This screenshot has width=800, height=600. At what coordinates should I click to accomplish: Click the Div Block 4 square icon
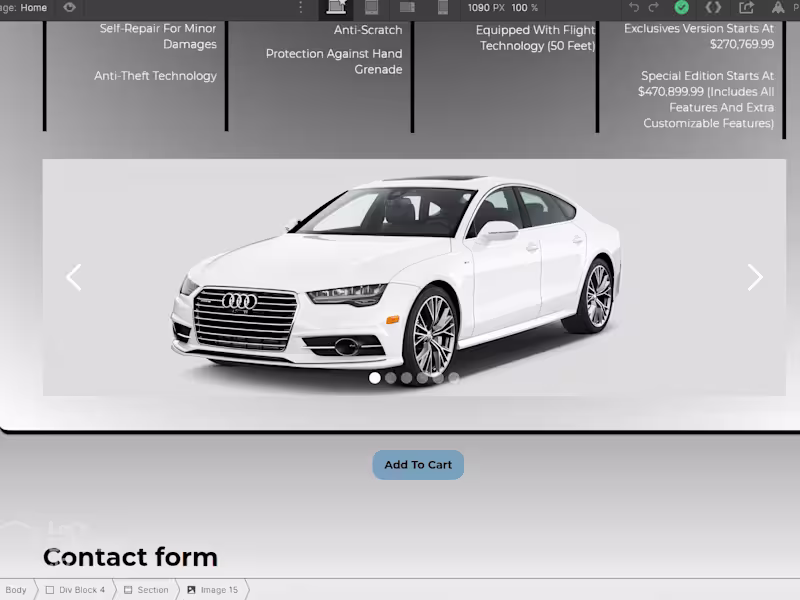click(49, 590)
